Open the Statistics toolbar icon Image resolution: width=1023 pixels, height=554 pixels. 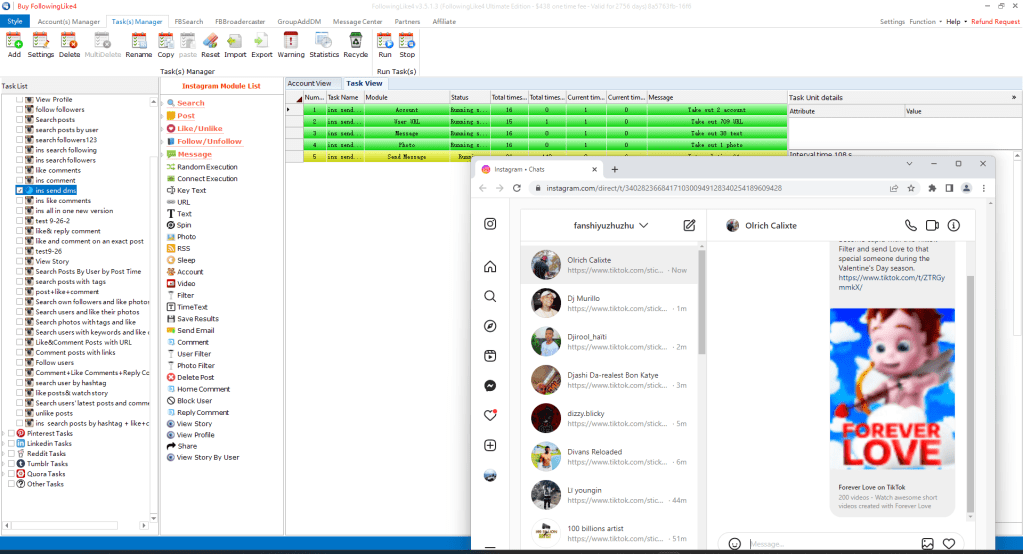pos(323,45)
